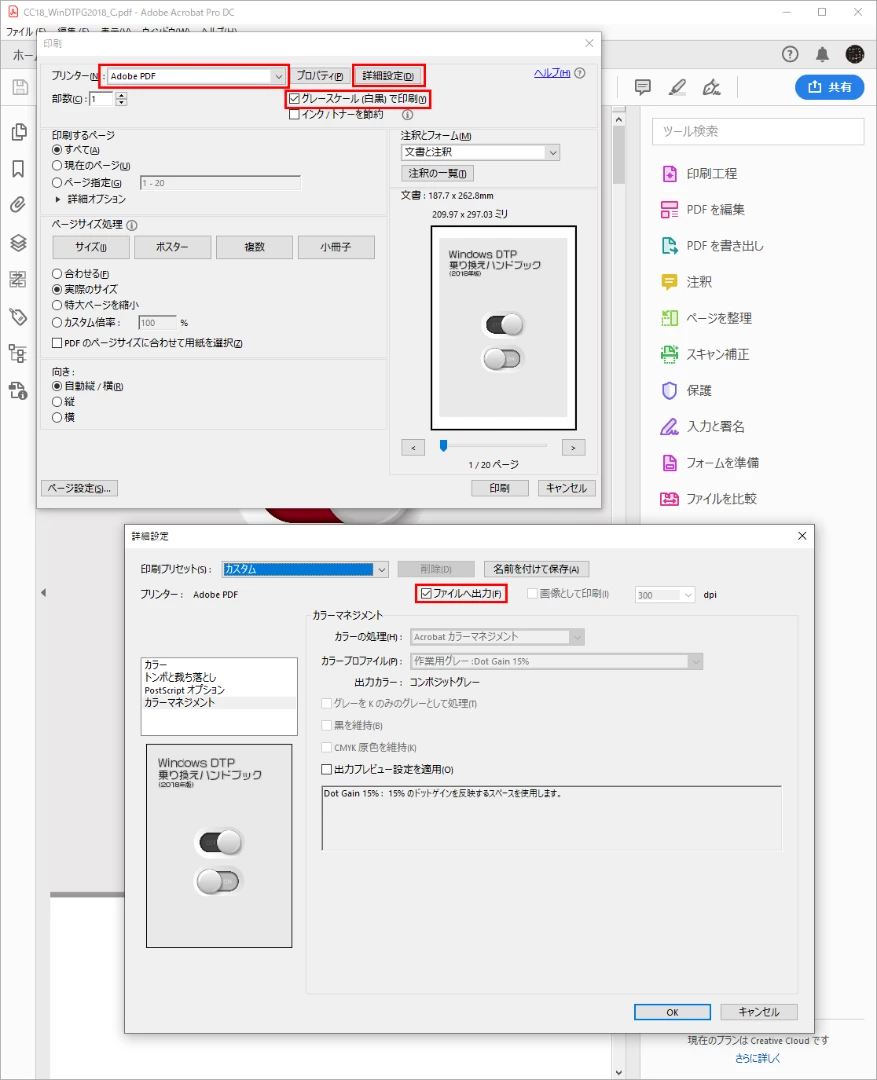
Task: Click the 詳細設定 button
Action: tap(388, 76)
